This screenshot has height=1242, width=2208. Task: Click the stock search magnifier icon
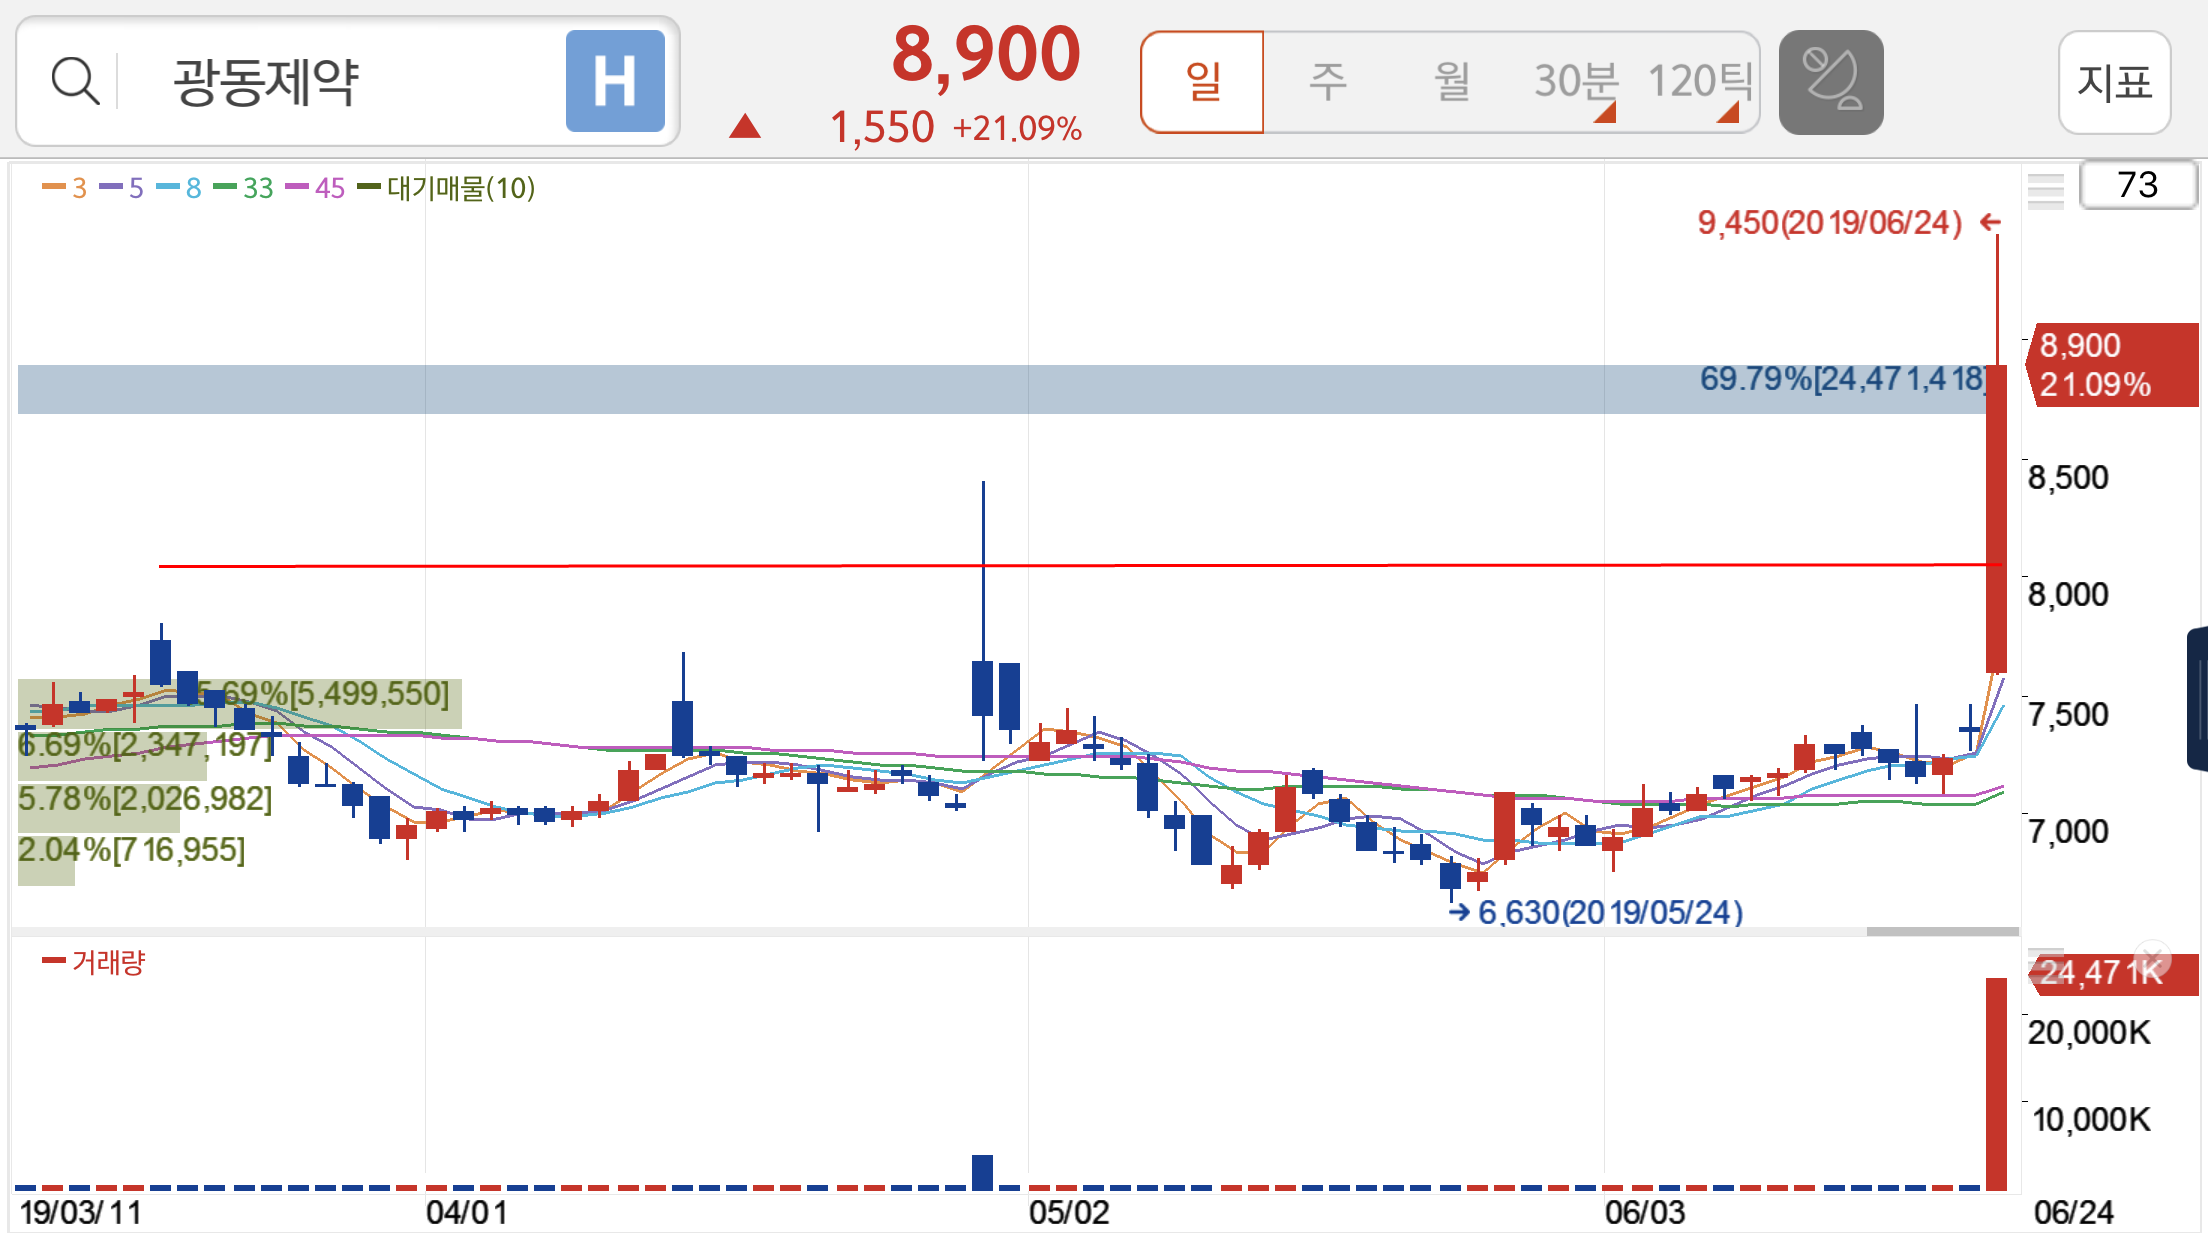tap(75, 81)
